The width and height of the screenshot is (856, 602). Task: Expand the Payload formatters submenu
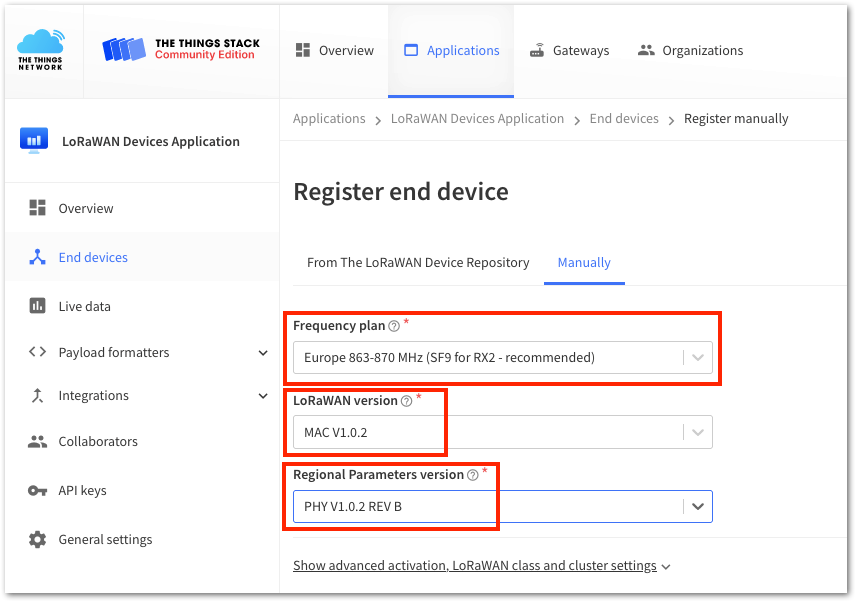click(x=263, y=353)
